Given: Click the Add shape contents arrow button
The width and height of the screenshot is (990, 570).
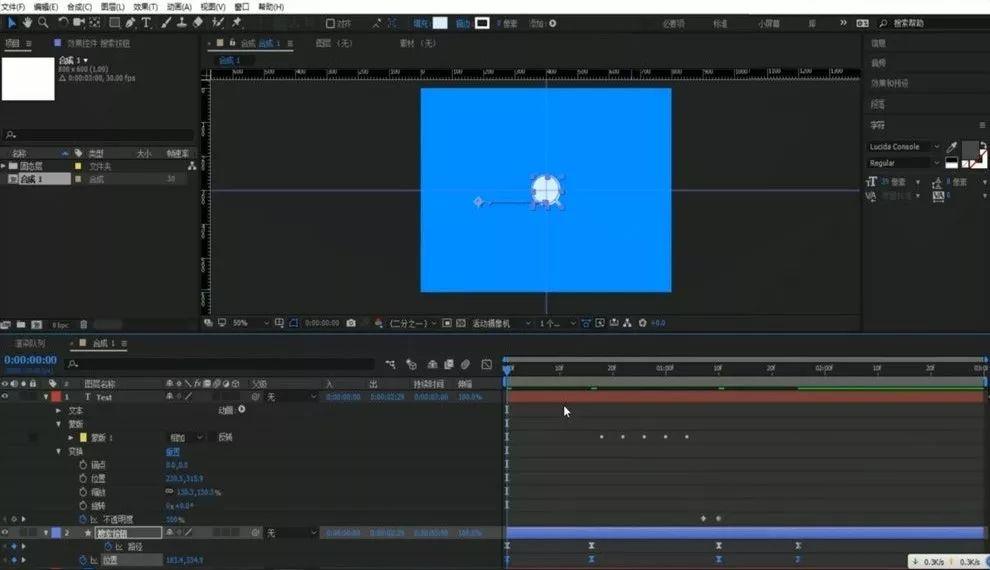Looking at the screenshot, I should click(x=552, y=23).
